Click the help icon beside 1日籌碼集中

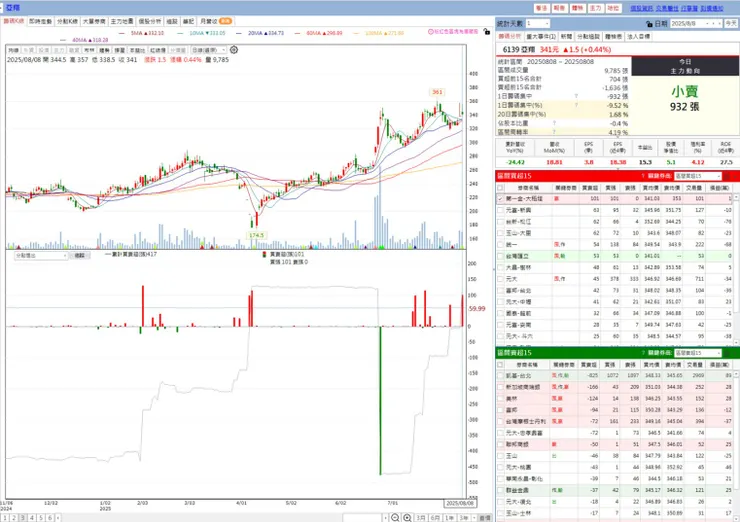(x=576, y=96)
